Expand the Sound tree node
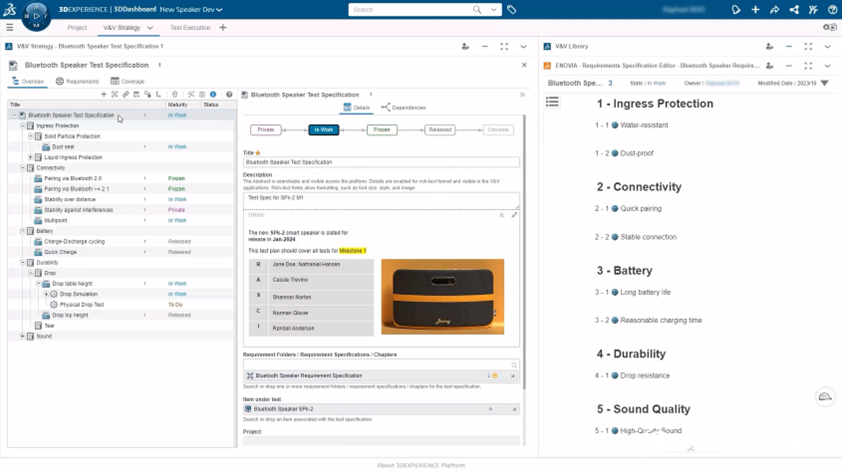 (23, 336)
